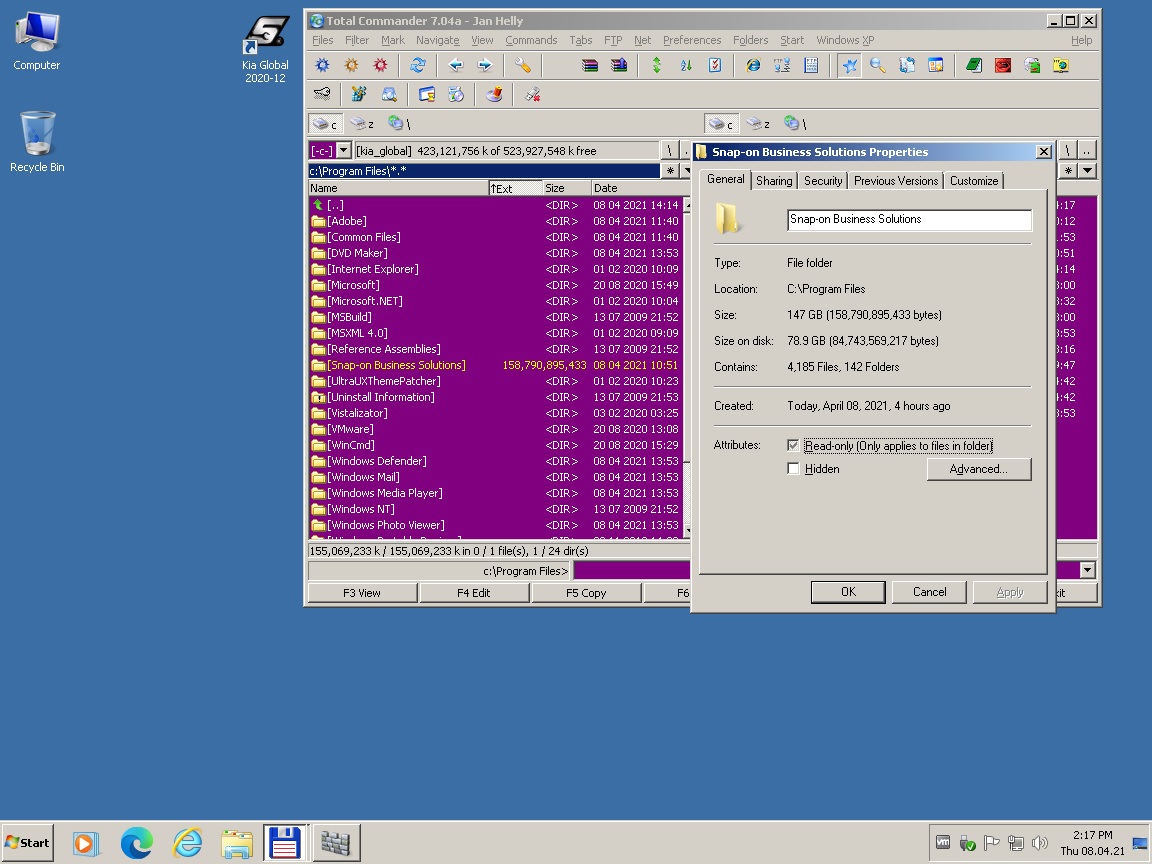Viewport: 1152px width, 864px height.
Task: Click the blue forward arrow toolbar icon
Action: tap(485, 65)
